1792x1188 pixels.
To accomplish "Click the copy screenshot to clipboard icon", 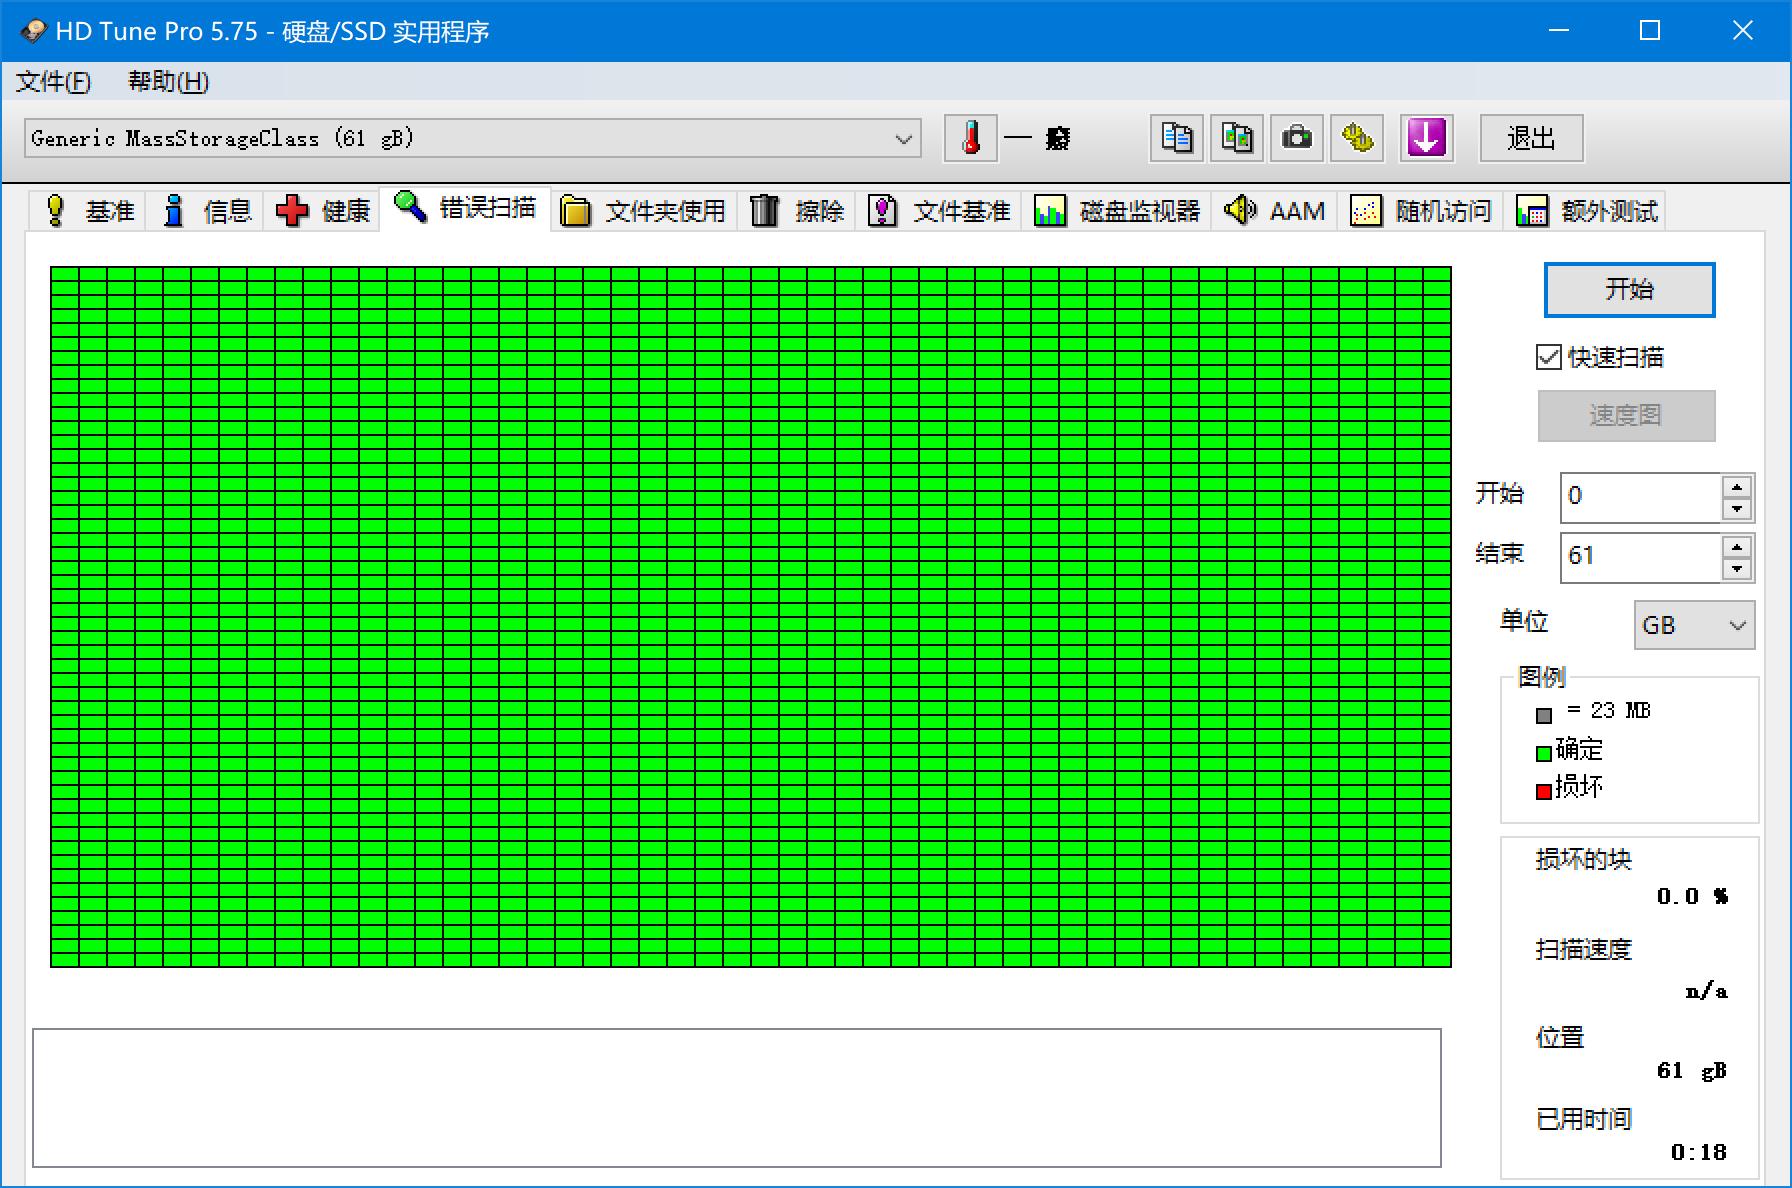I will click(1237, 138).
